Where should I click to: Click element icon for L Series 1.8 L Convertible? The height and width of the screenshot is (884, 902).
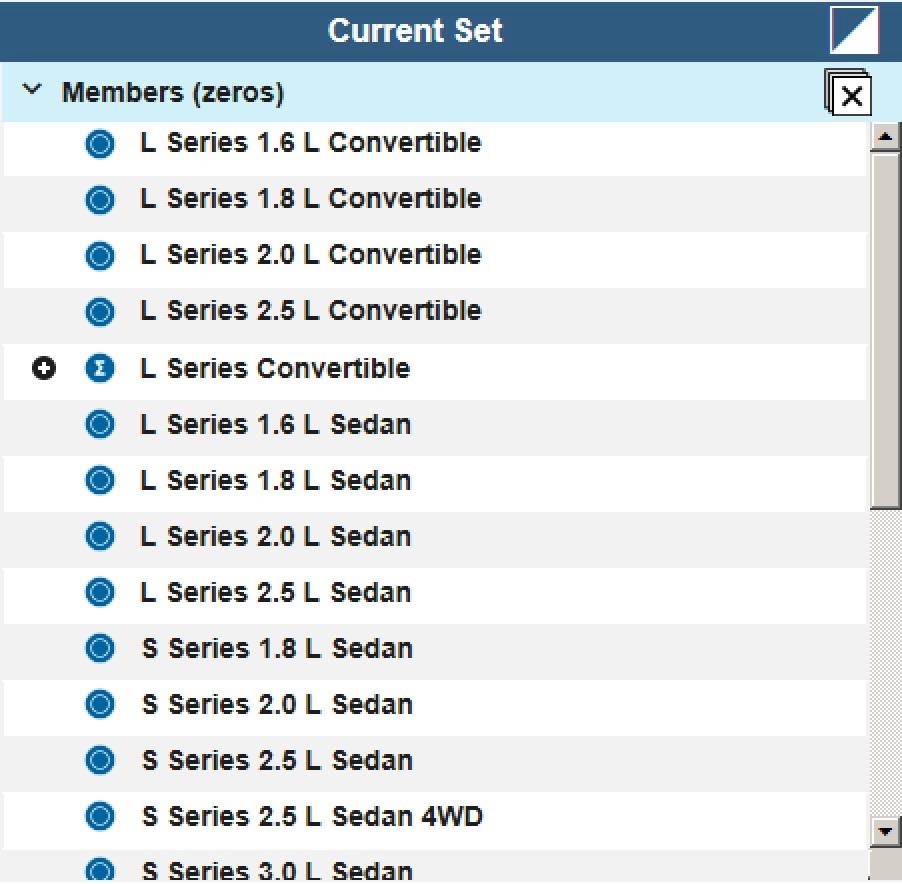coord(100,200)
